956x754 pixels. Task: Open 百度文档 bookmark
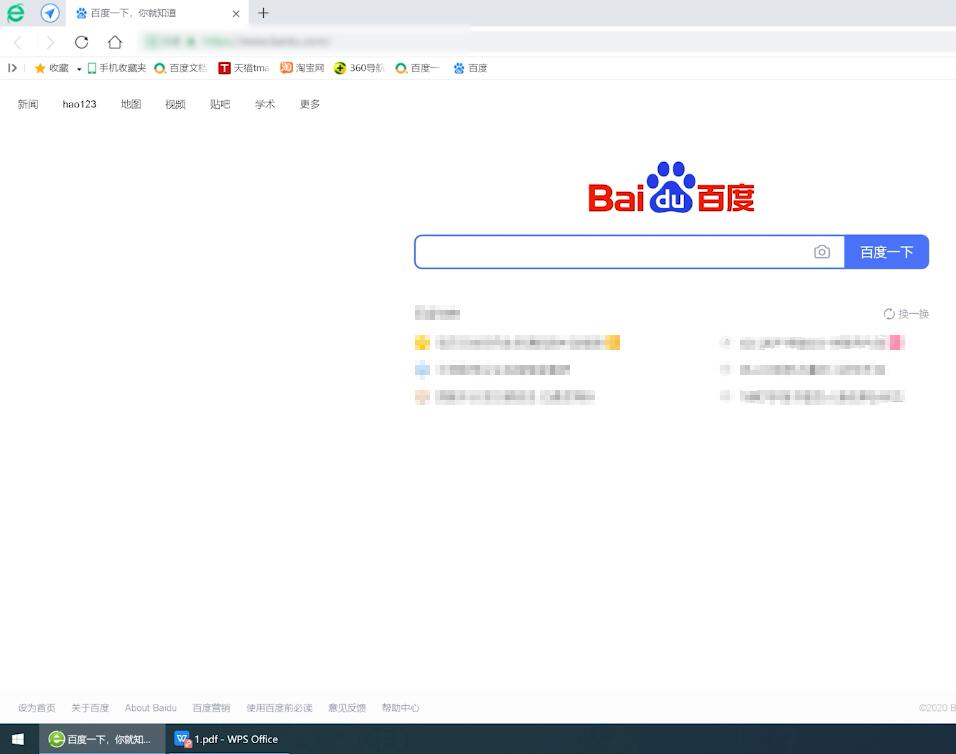pyautogui.click(x=180, y=68)
